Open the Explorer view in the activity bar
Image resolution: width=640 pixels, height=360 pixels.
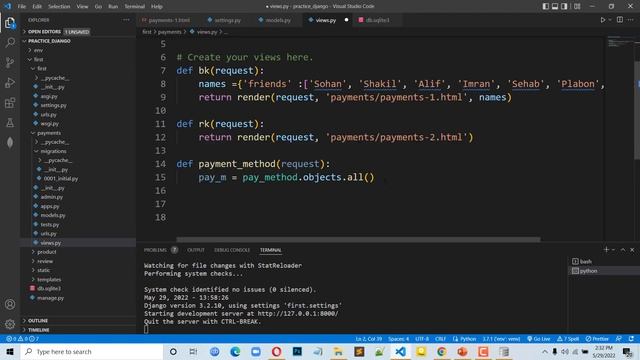(10, 23)
